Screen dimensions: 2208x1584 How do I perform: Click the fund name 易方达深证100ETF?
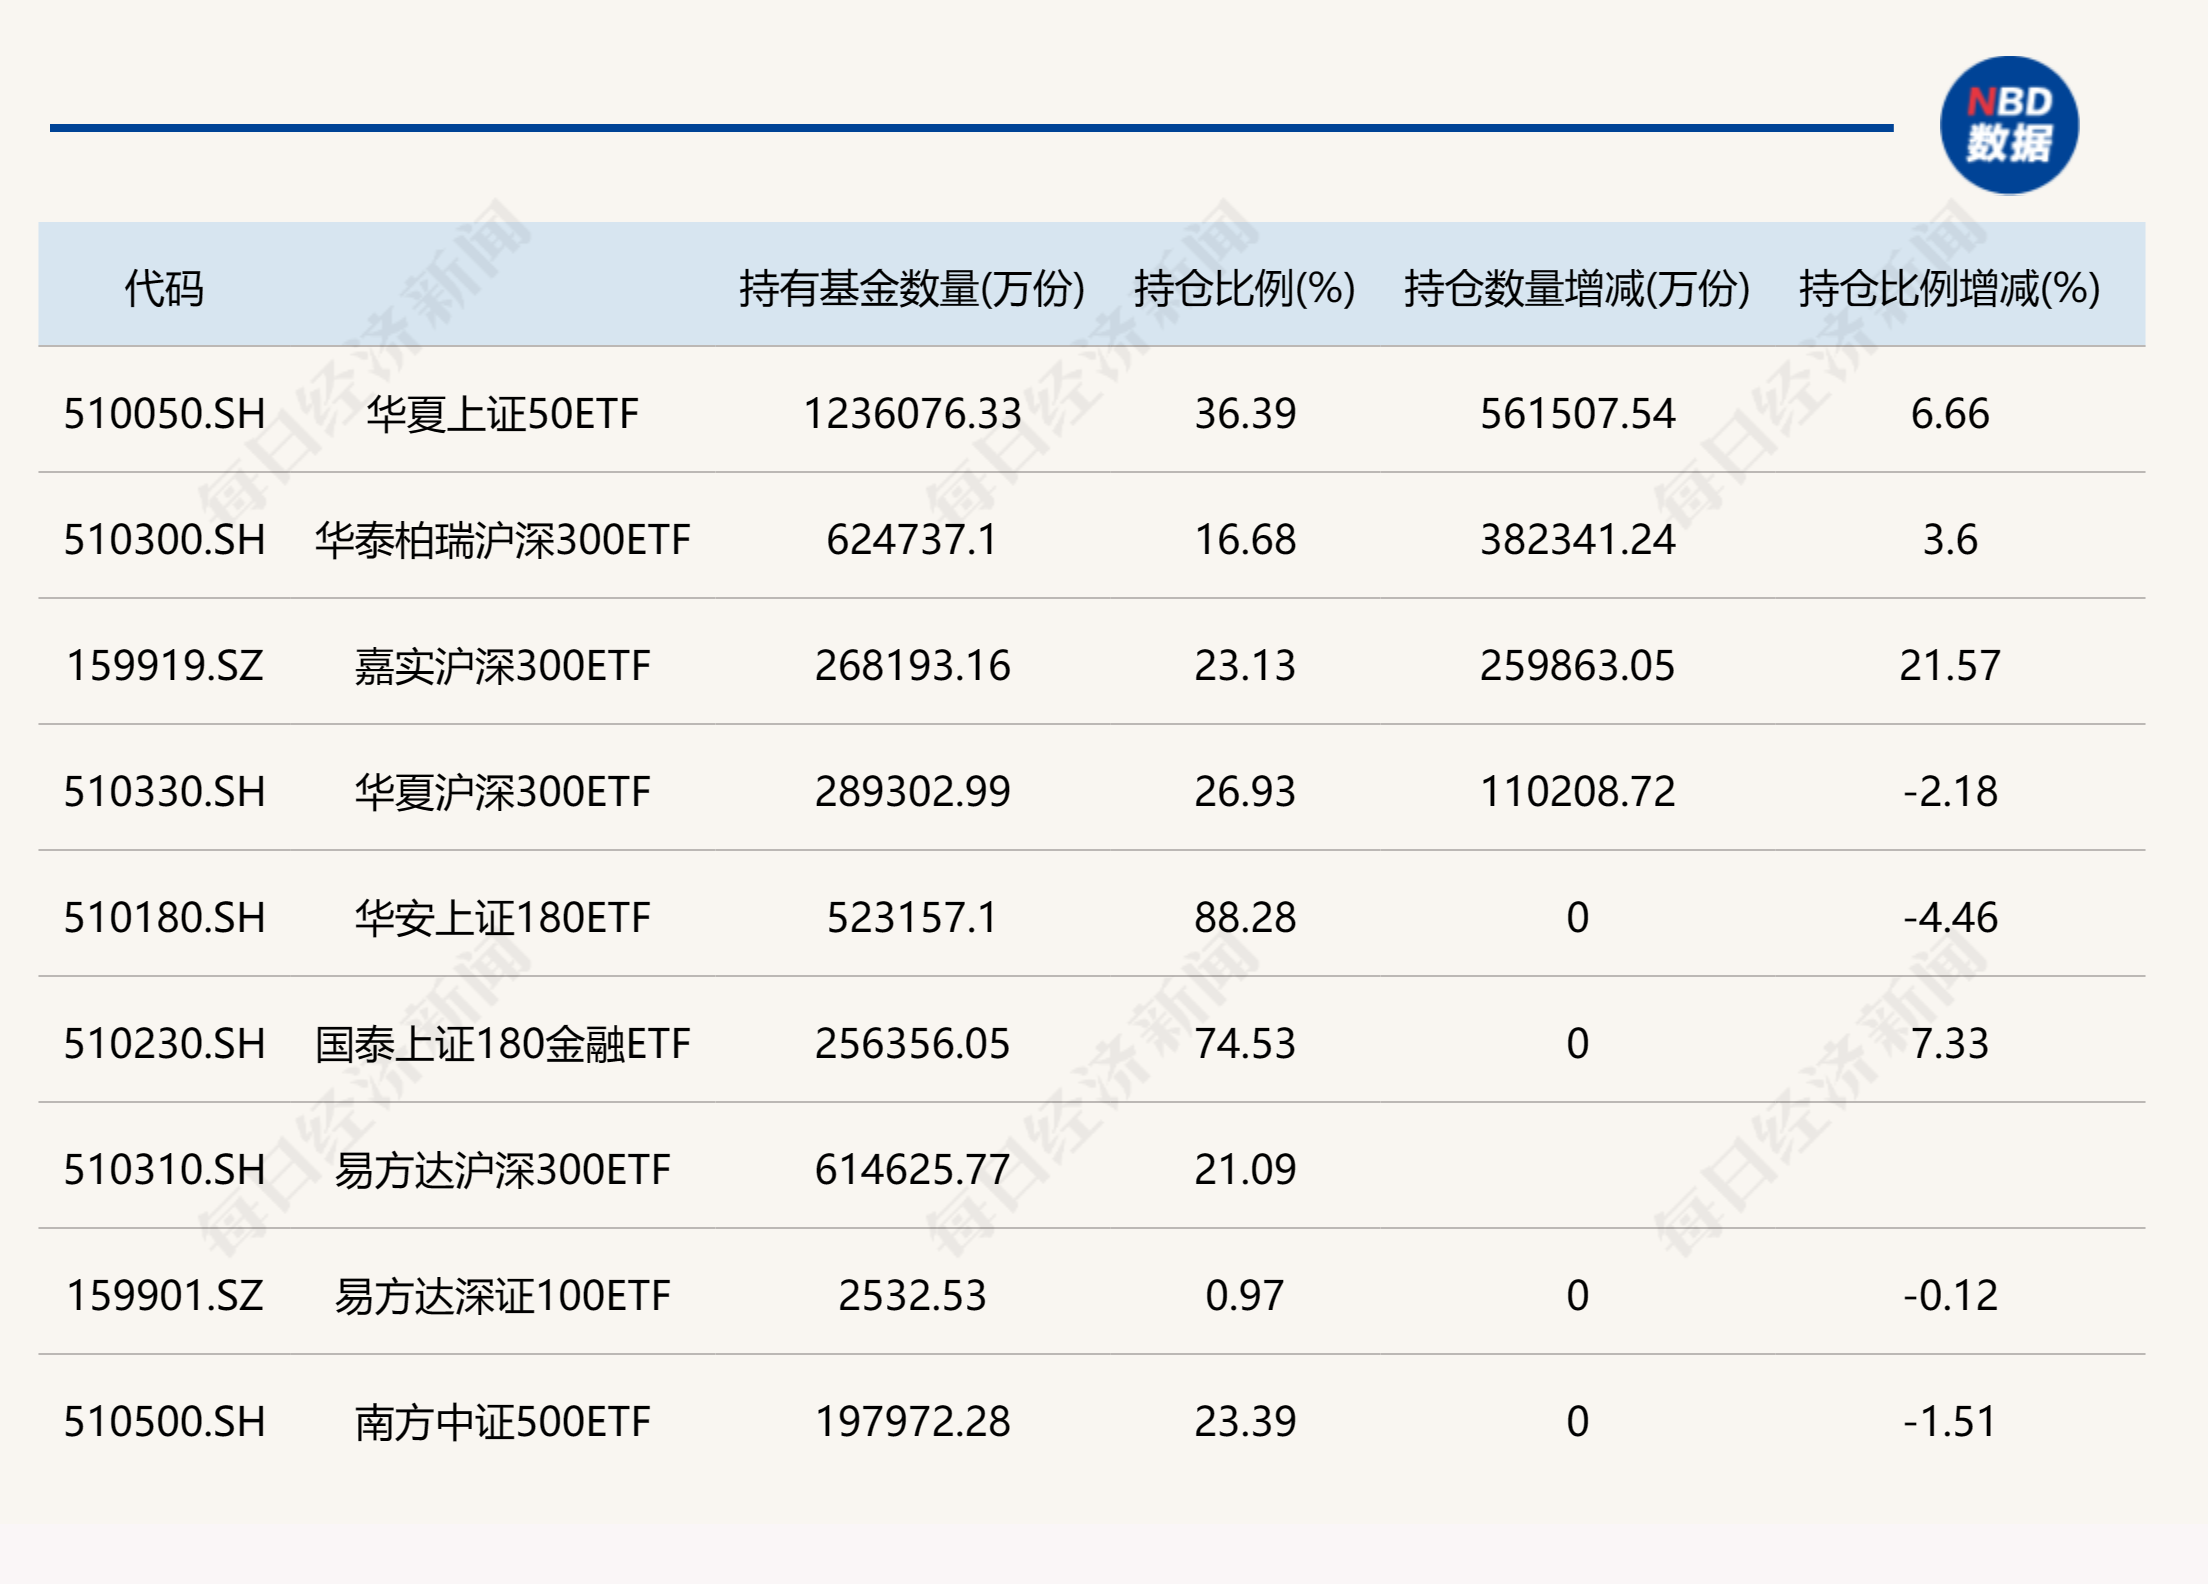pyautogui.click(x=502, y=1295)
